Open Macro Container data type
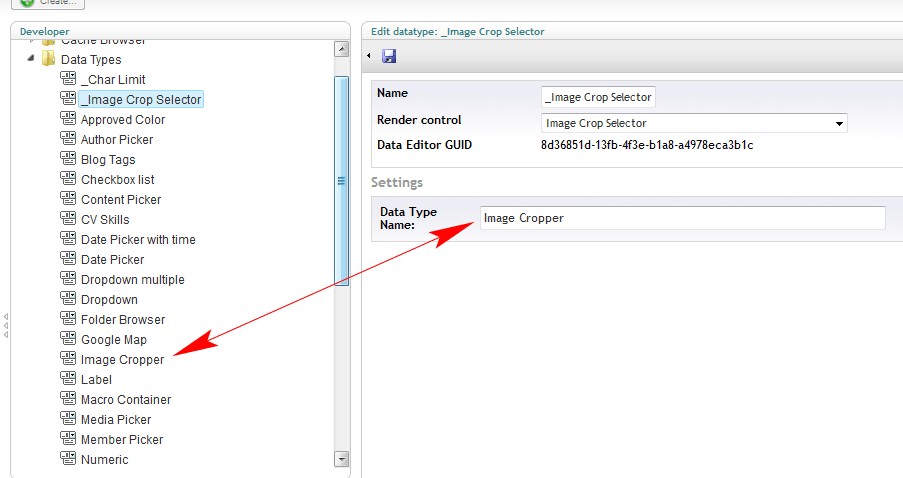Screen dimensions: 903x478 pyautogui.click(x=126, y=400)
